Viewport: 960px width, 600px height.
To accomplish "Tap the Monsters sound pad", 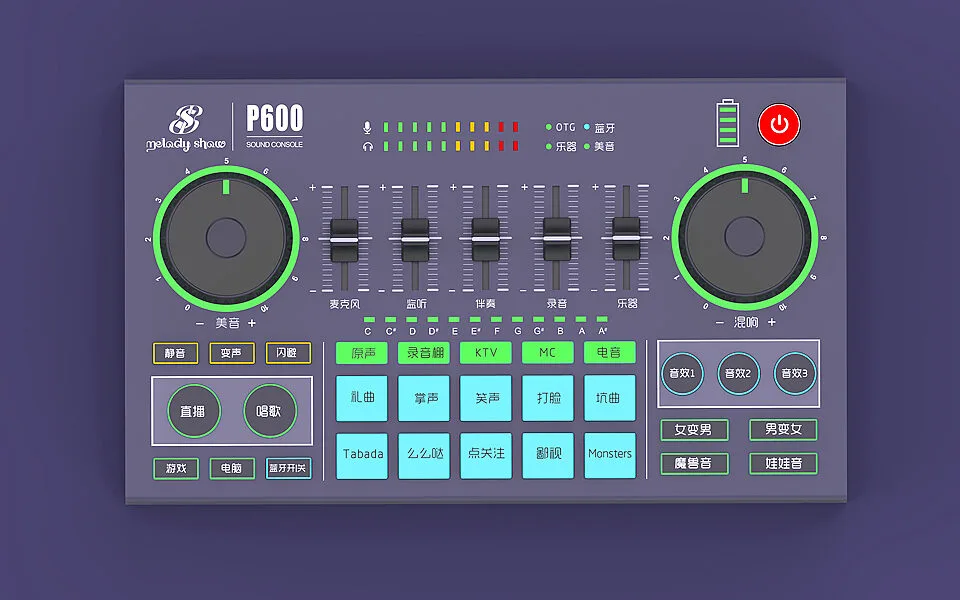I will point(609,454).
